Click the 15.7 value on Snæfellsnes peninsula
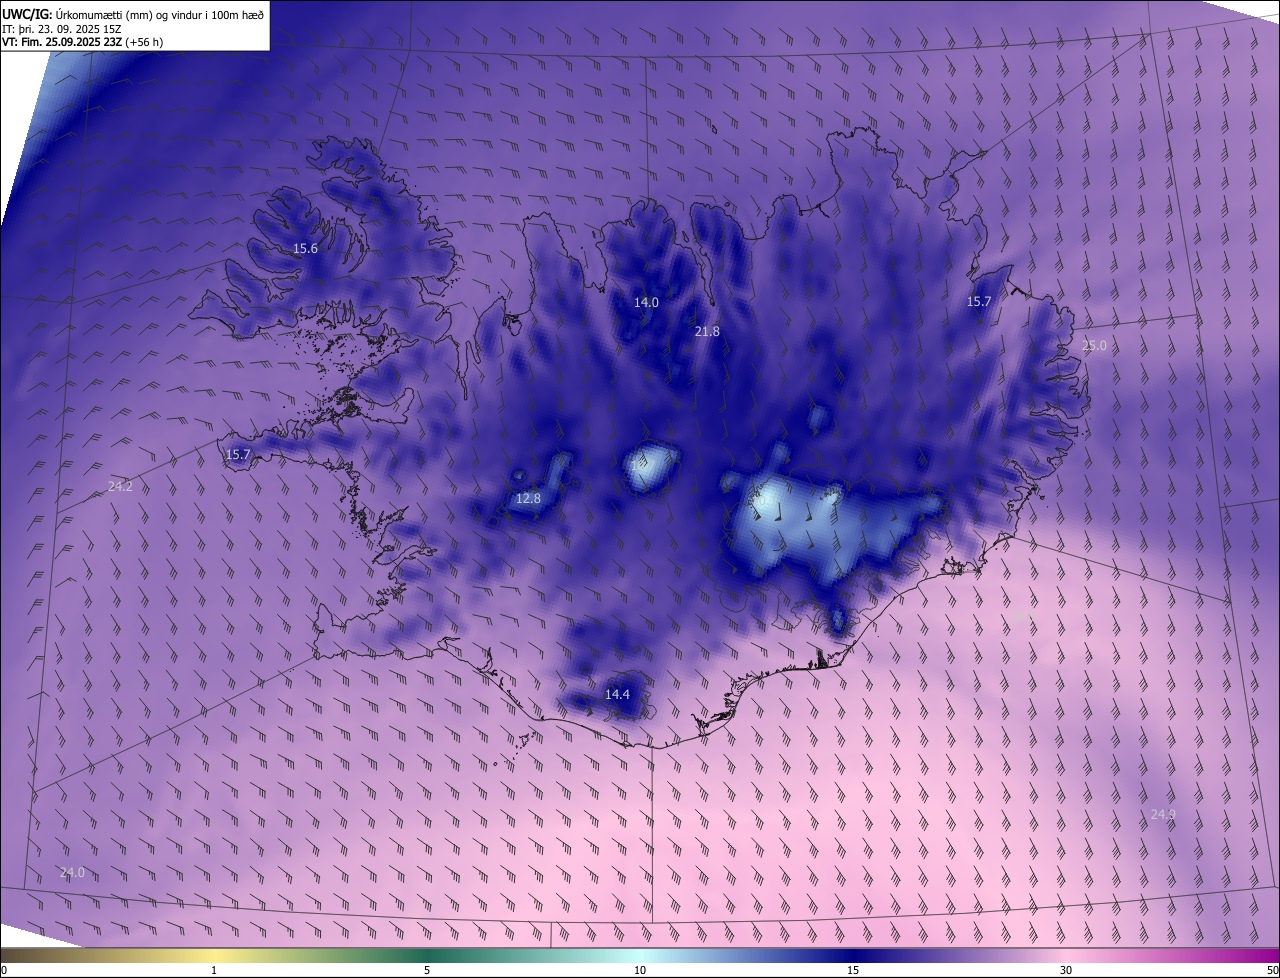Screen dimensions: 1280x978 click(x=238, y=454)
